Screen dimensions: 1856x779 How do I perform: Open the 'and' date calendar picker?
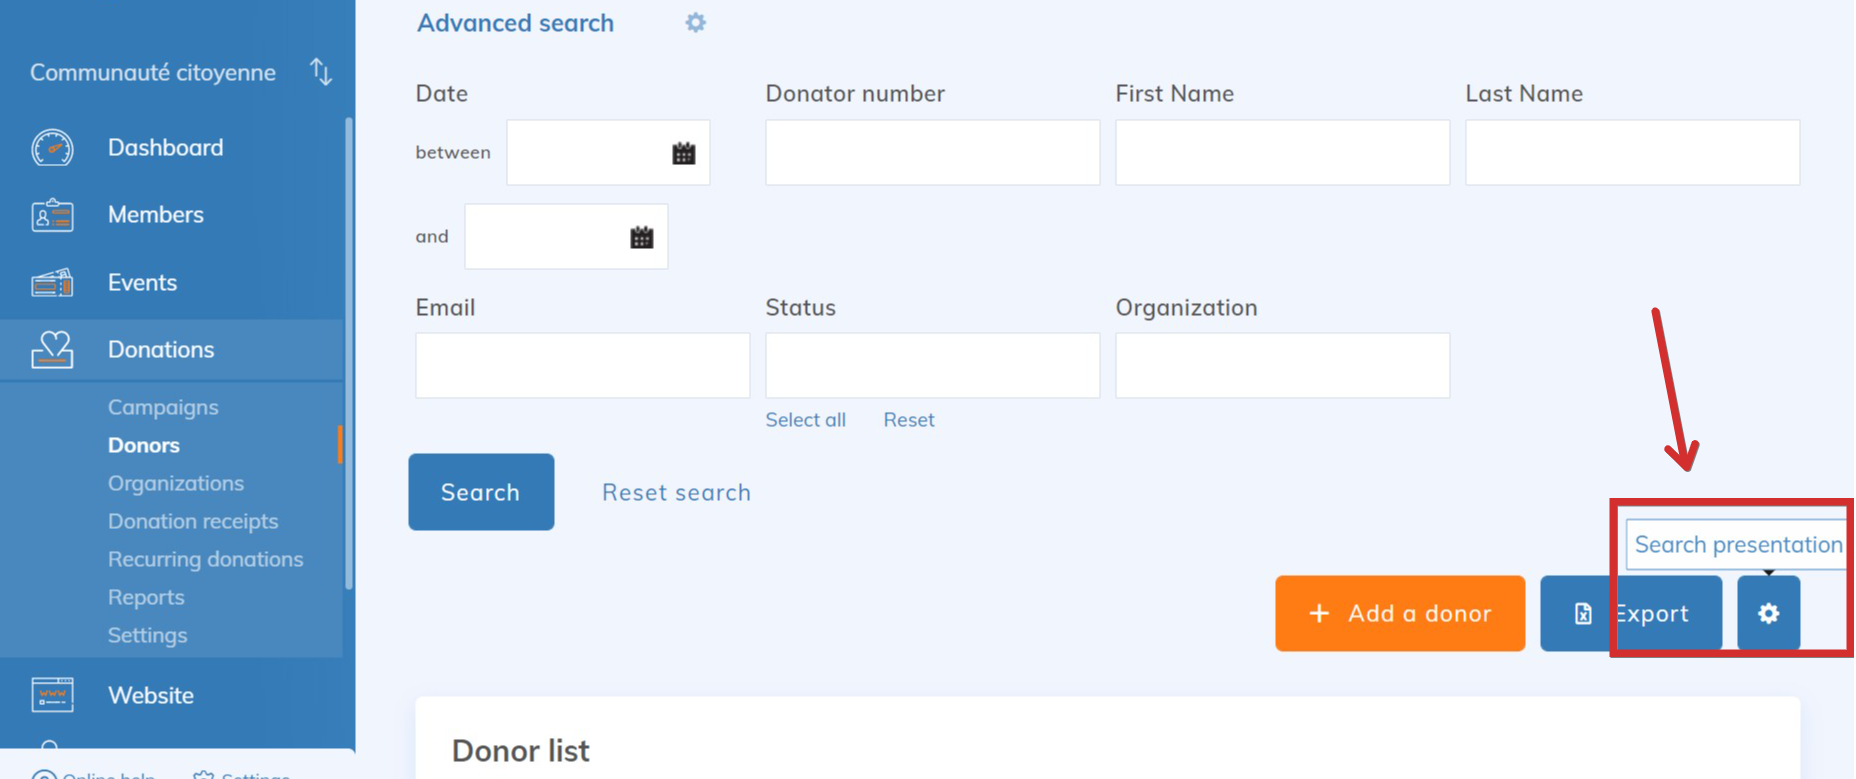[x=642, y=237]
